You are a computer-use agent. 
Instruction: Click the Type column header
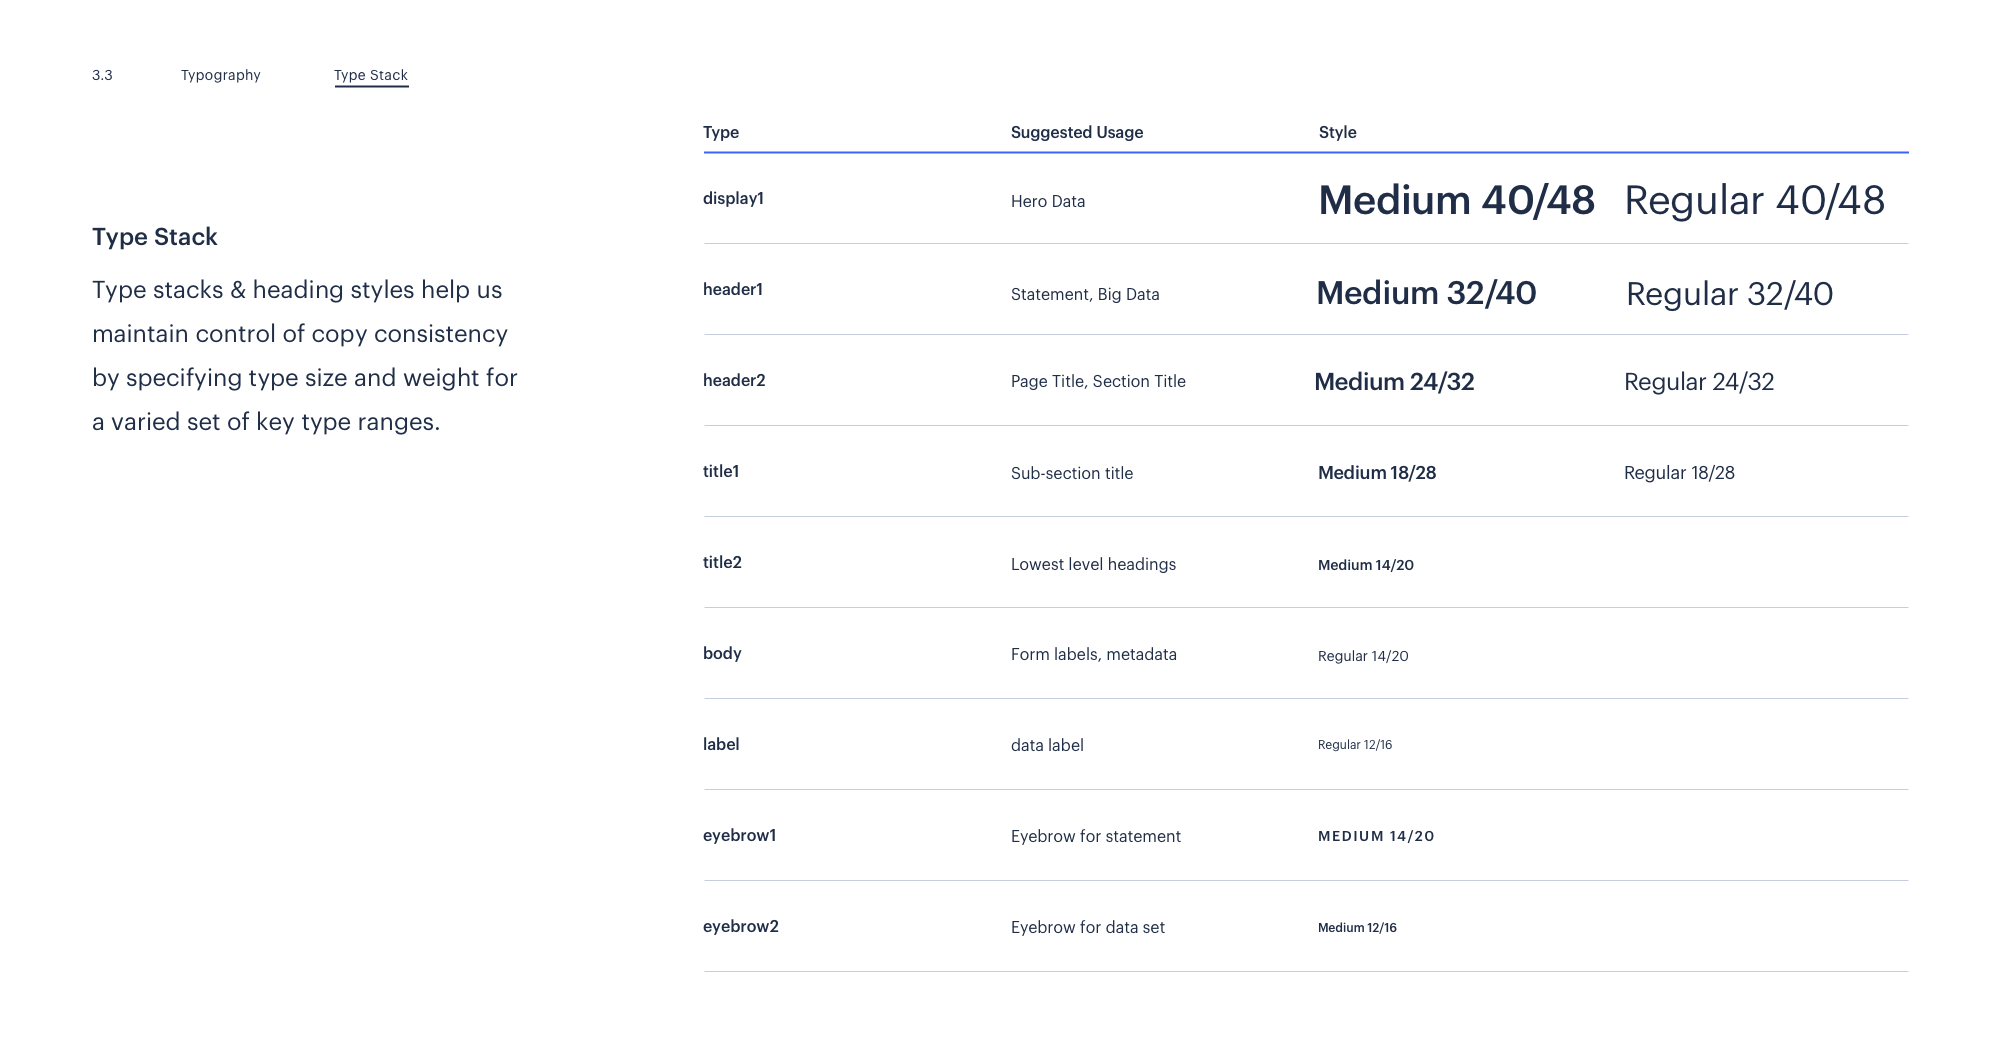click(x=721, y=132)
